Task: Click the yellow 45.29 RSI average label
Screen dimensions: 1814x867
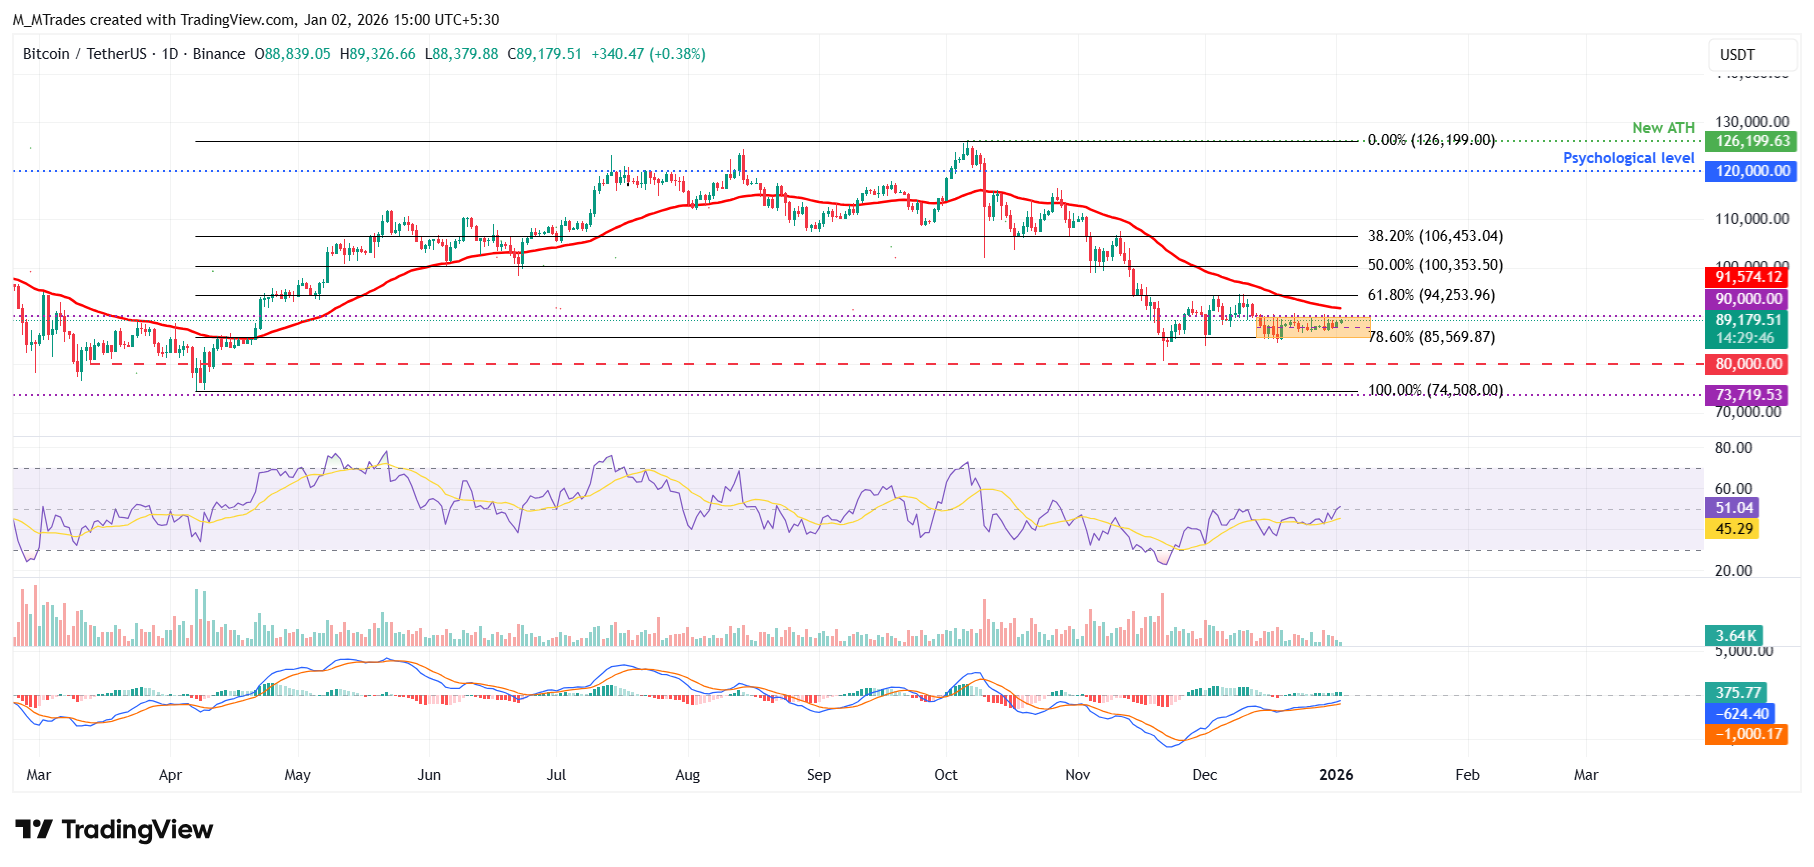Action: (1733, 529)
